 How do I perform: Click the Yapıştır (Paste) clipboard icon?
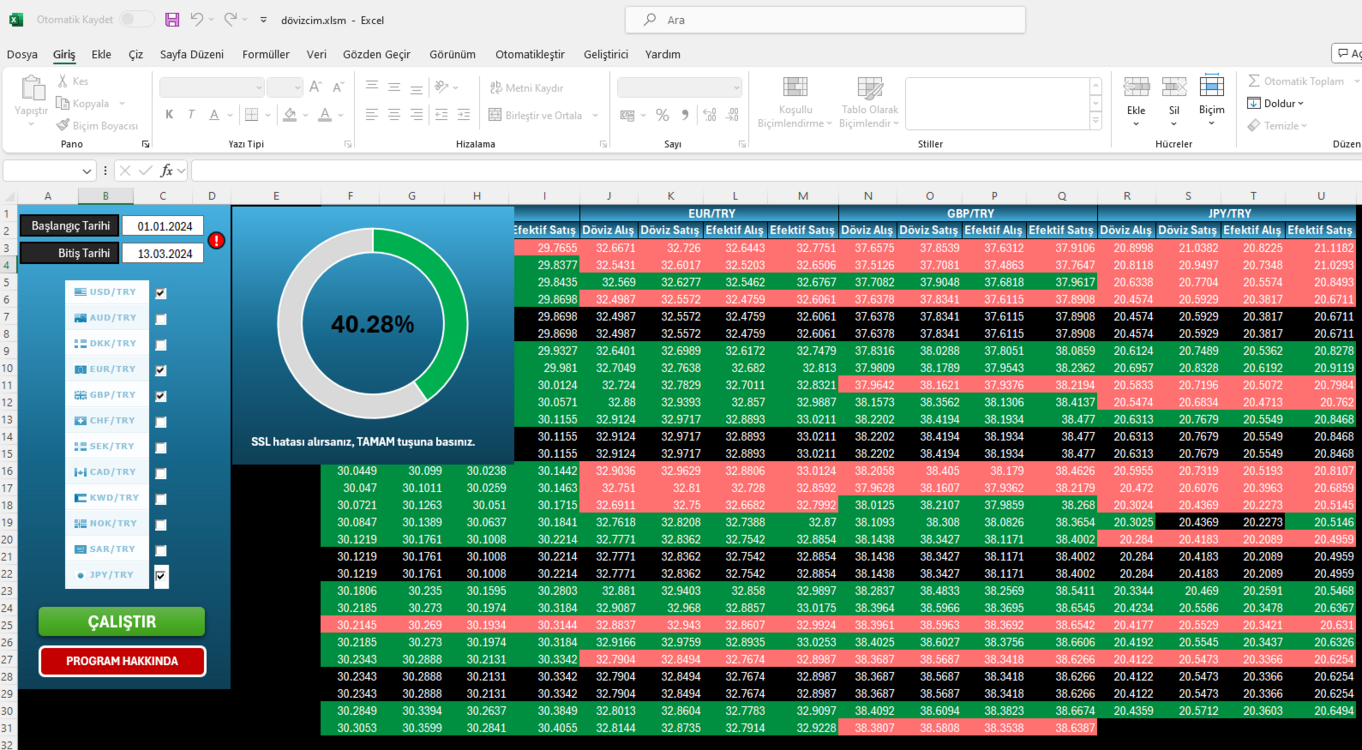pos(32,88)
